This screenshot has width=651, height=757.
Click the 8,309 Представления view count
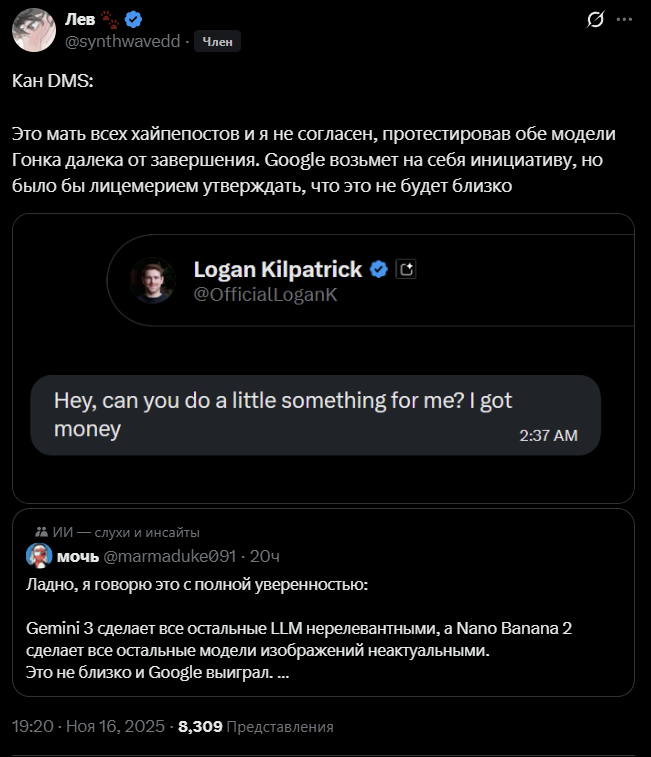point(255,727)
